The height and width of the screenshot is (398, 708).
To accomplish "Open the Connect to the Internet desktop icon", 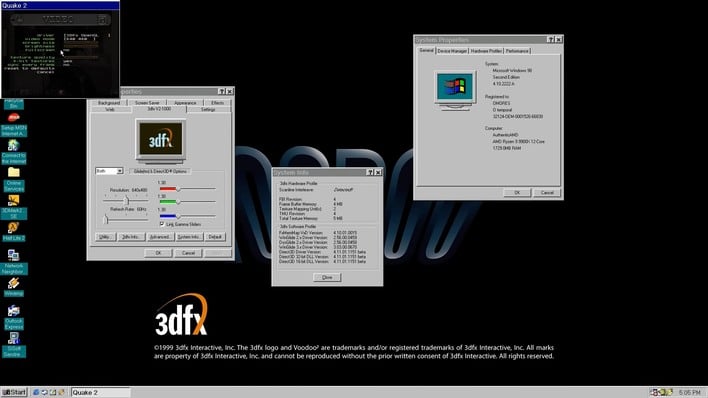I will (x=14, y=152).
